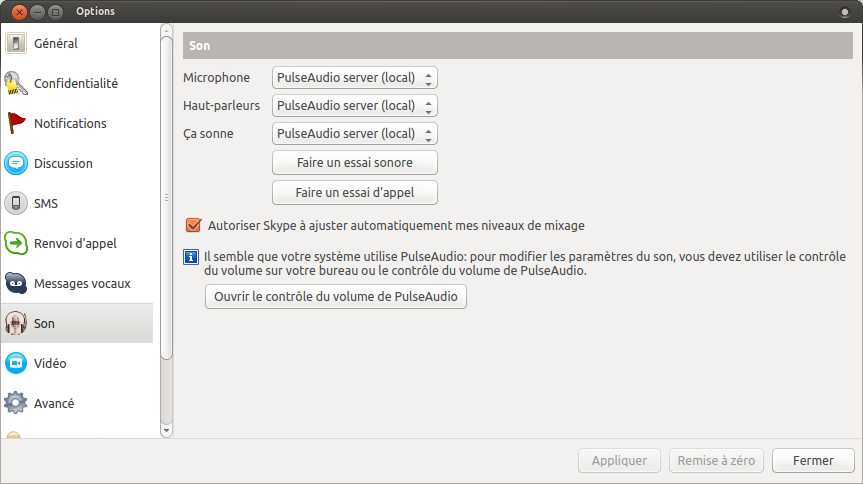Click the Vidéo camera icon
This screenshot has width=863, height=484.
pyautogui.click(x=15, y=364)
